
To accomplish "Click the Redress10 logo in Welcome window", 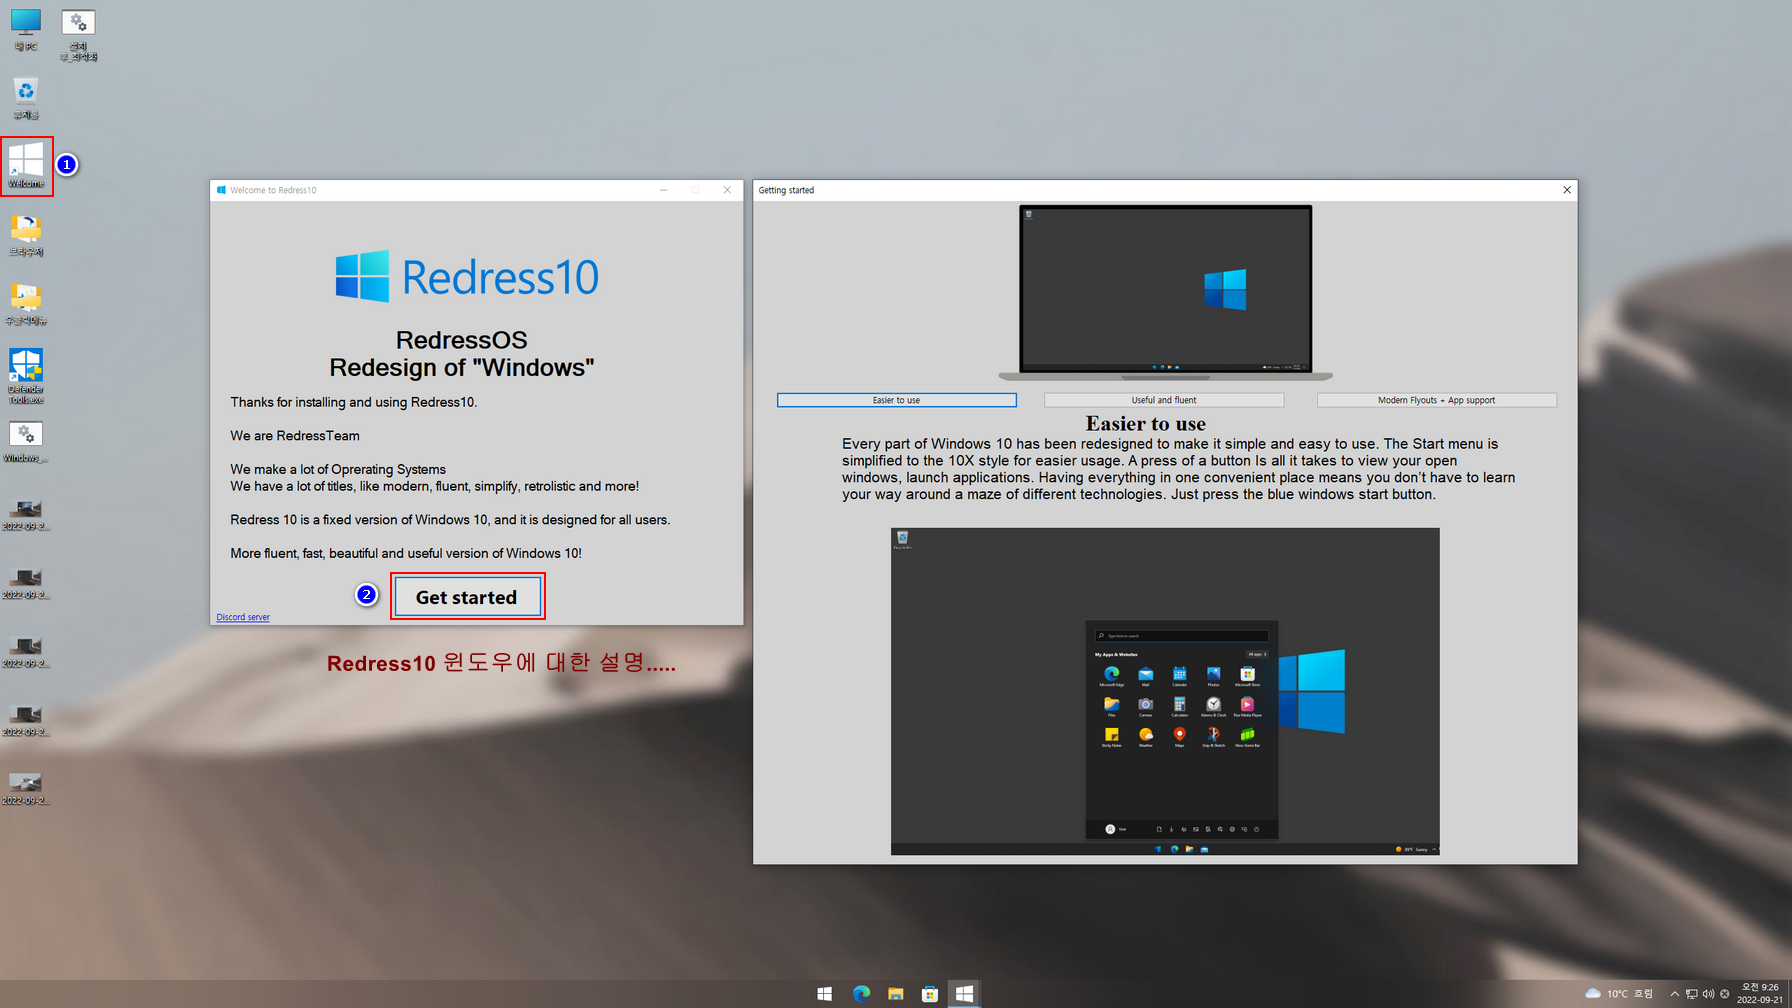I will click(467, 276).
